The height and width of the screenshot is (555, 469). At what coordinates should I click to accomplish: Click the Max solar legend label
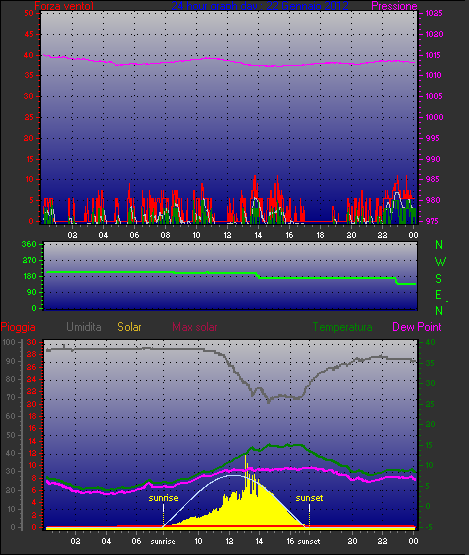[x=195, y=327]
